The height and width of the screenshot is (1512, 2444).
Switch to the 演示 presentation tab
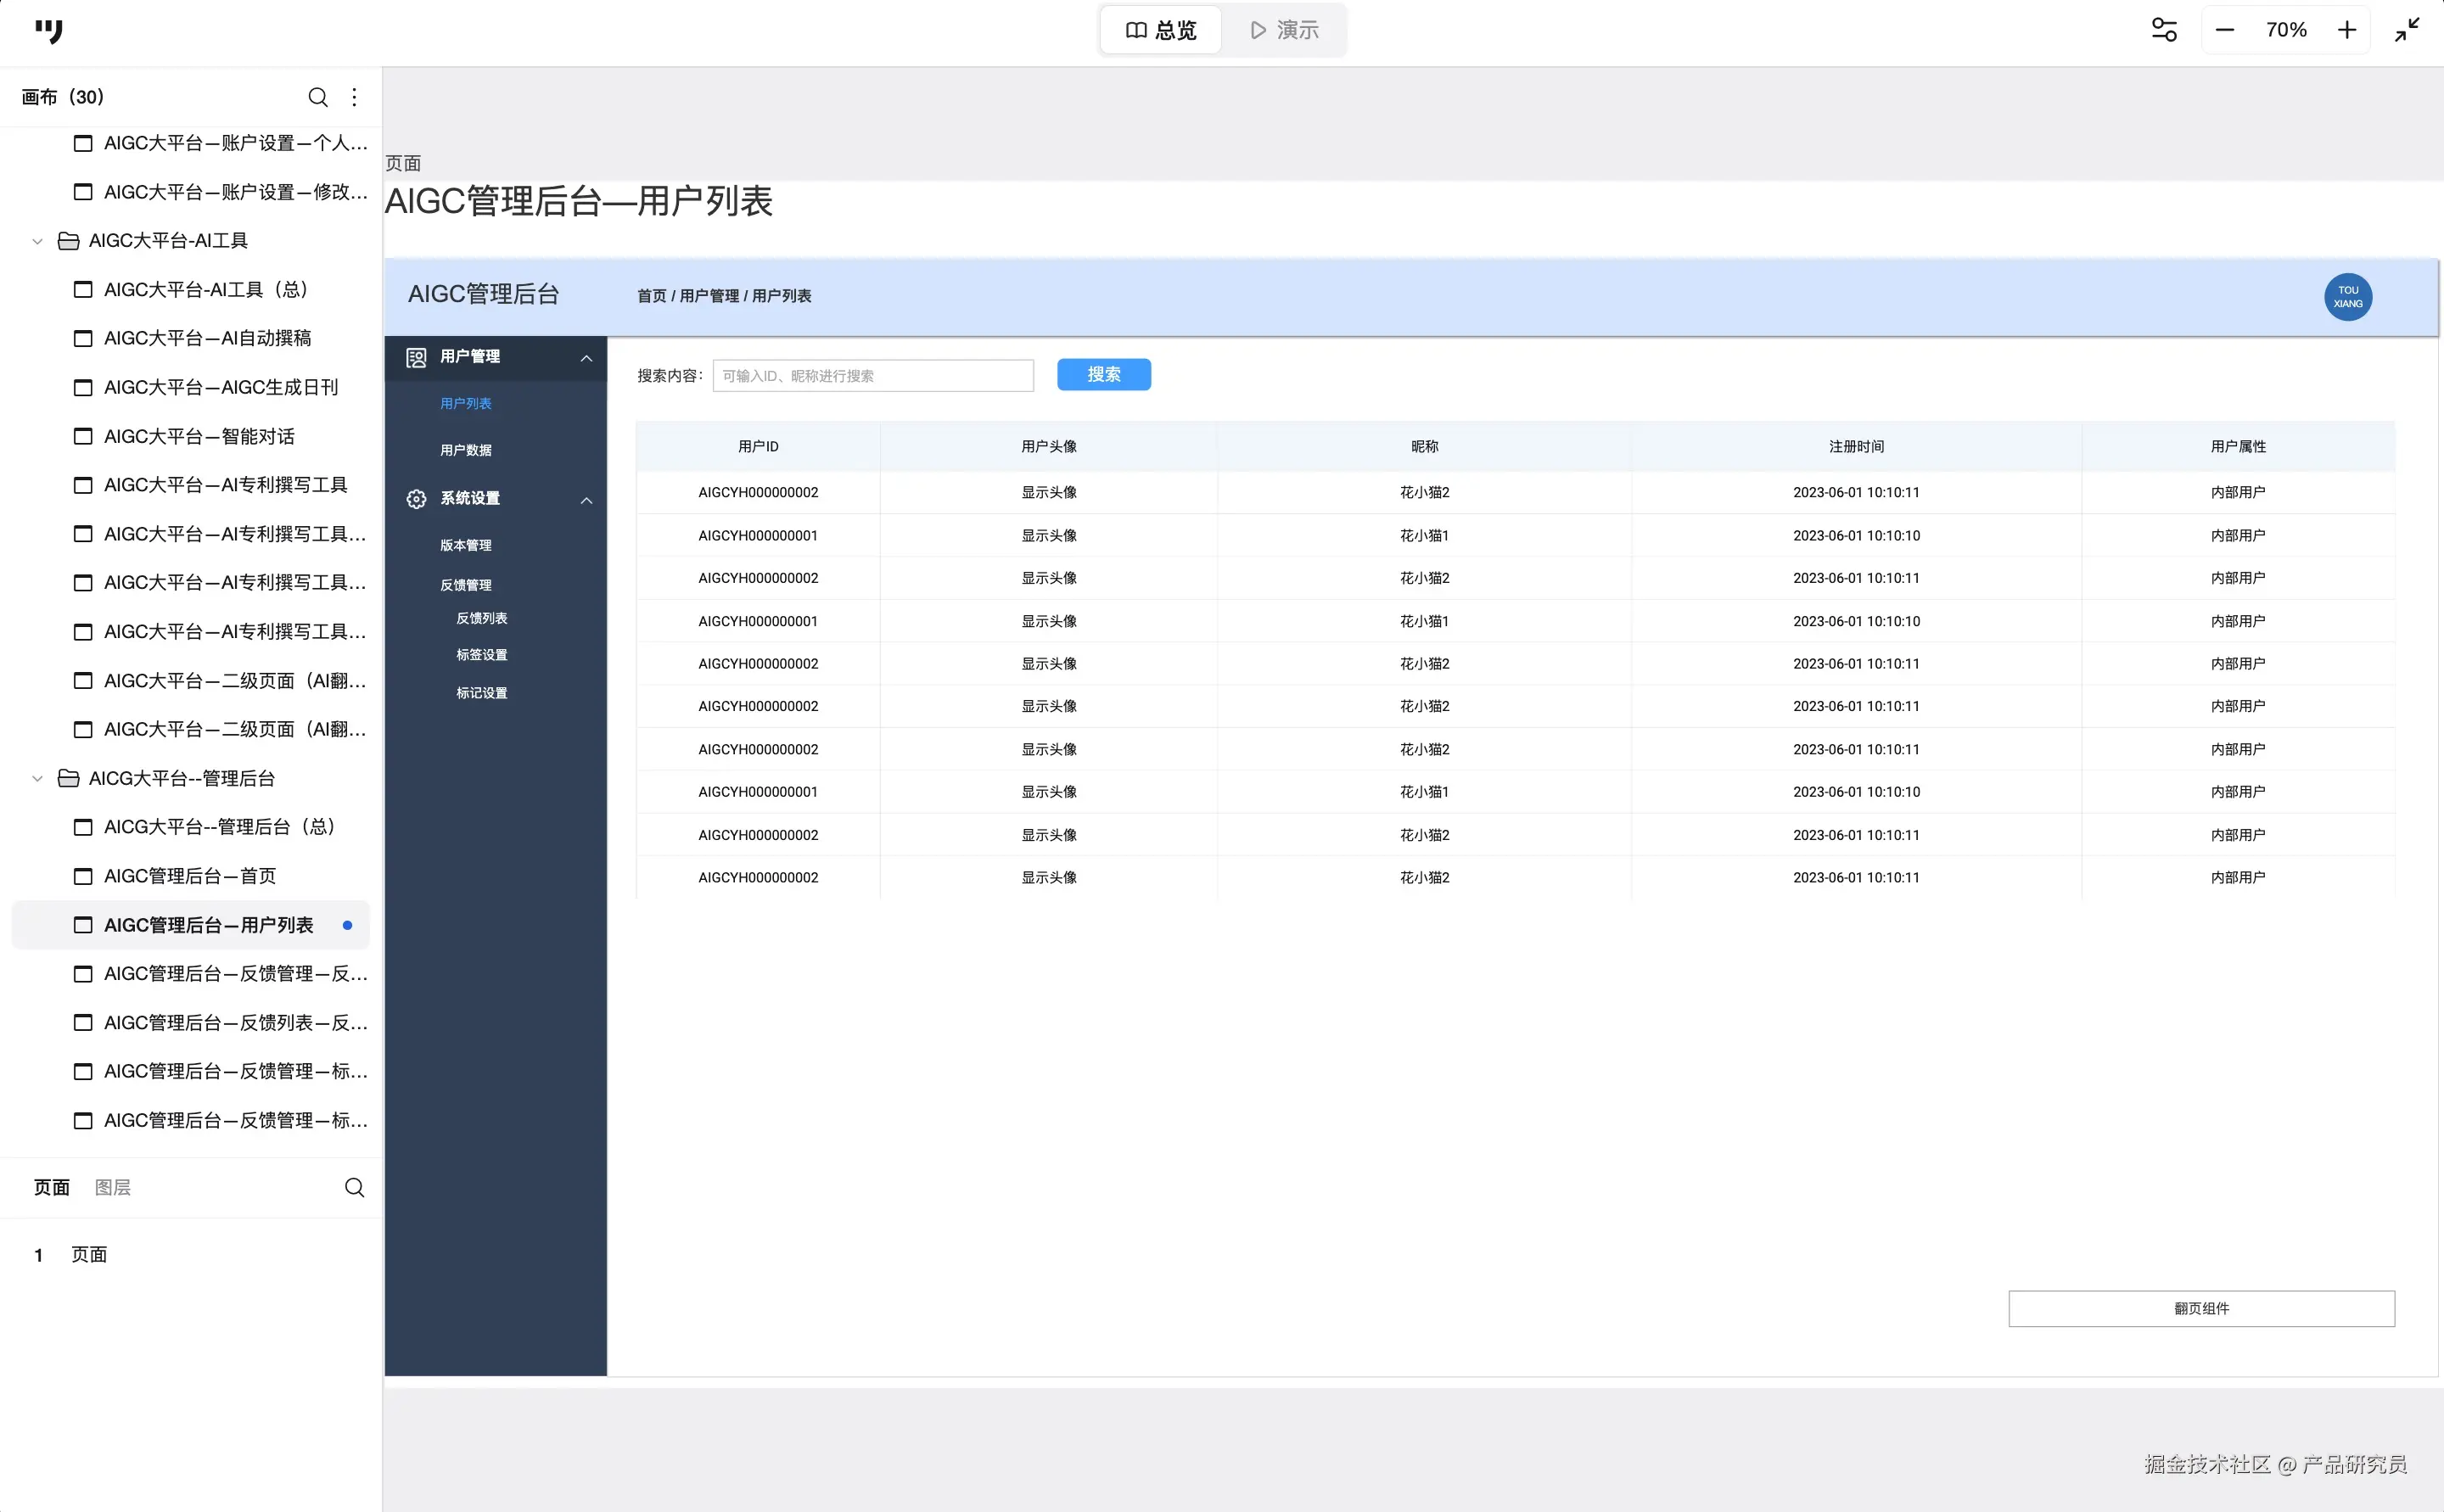(1284, 30)
